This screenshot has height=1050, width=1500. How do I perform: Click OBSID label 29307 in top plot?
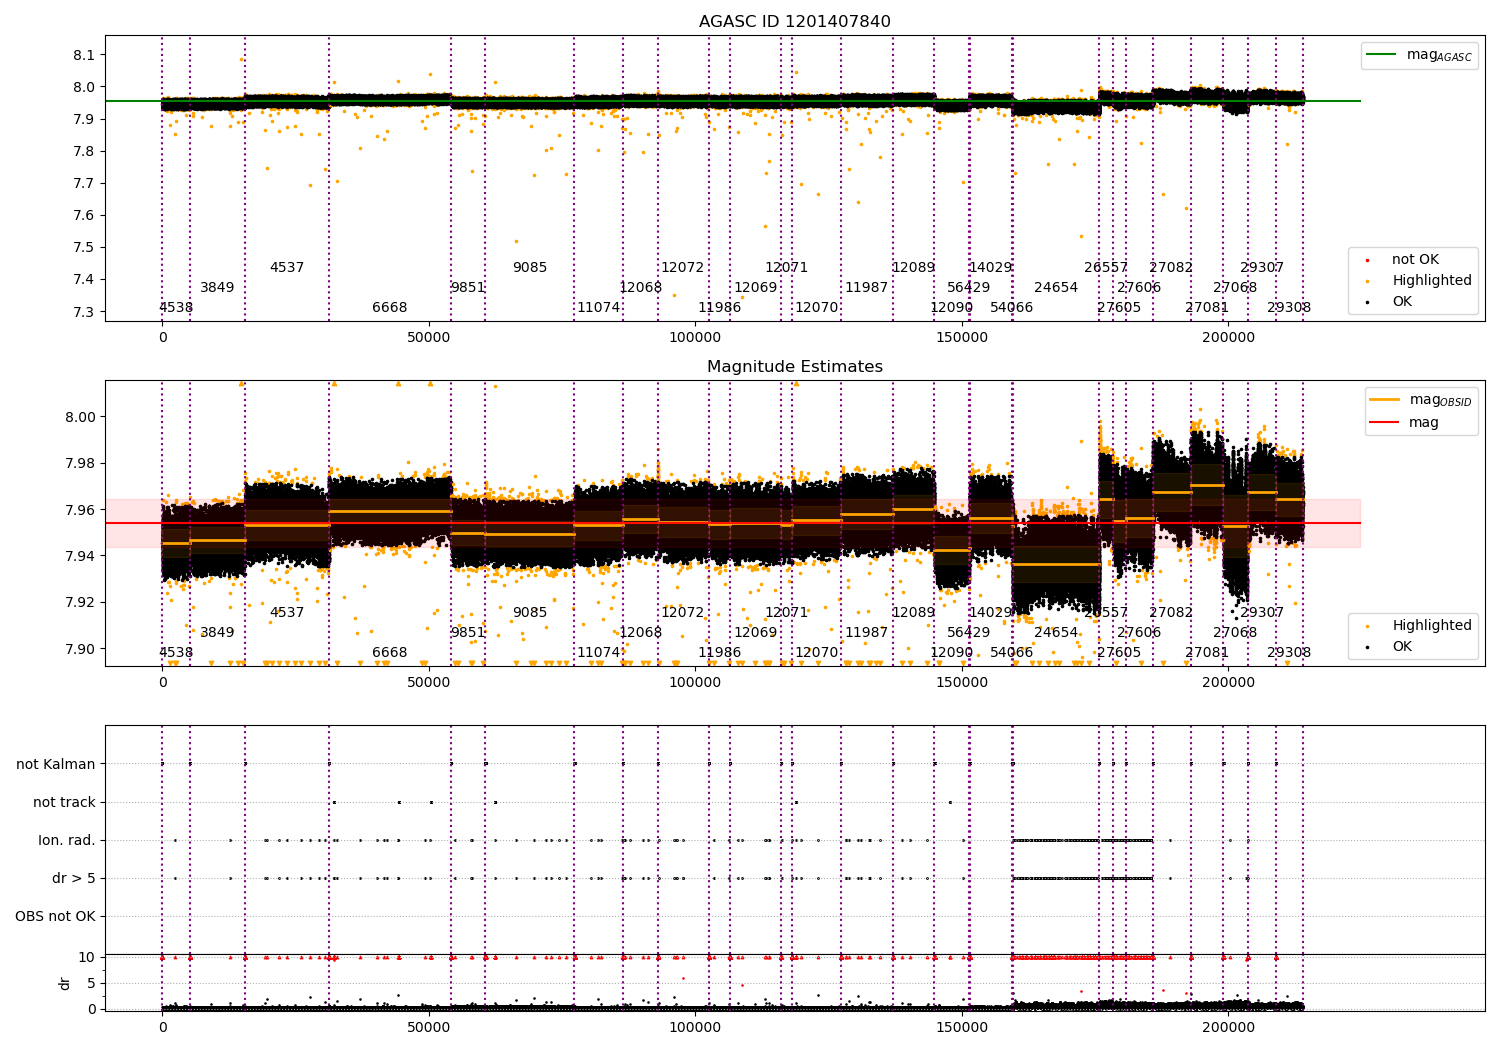click(1262, 268)
